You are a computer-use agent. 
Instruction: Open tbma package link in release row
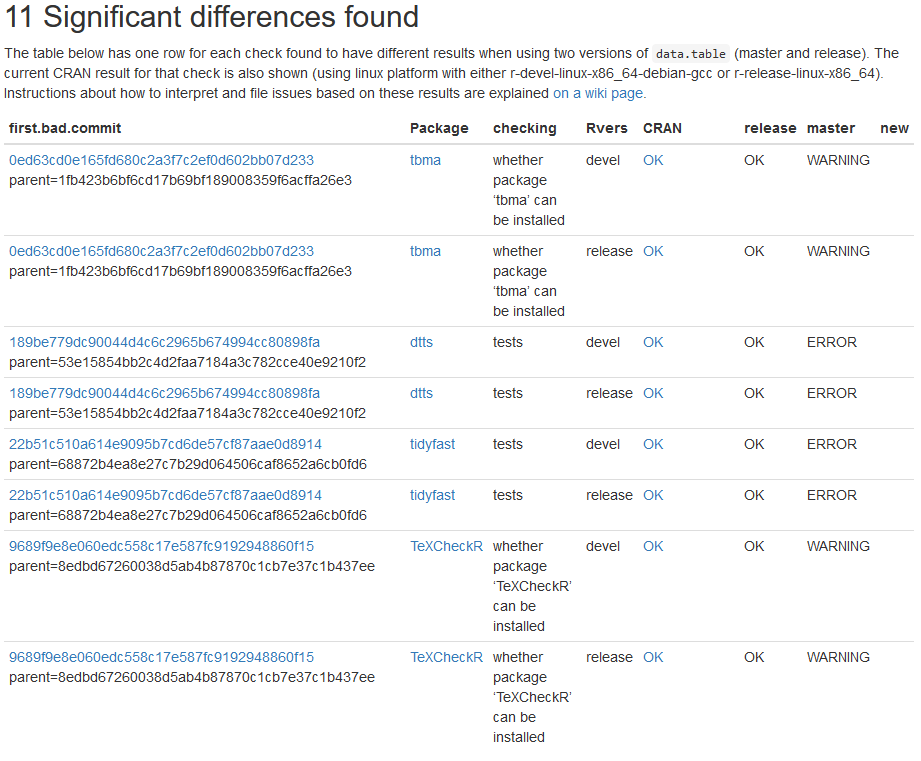click(x=425, y=251)
